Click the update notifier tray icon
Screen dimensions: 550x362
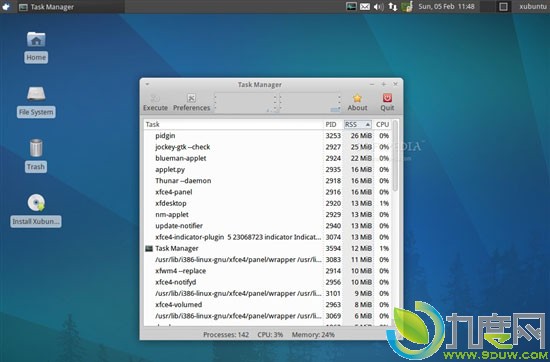point(407,6)
